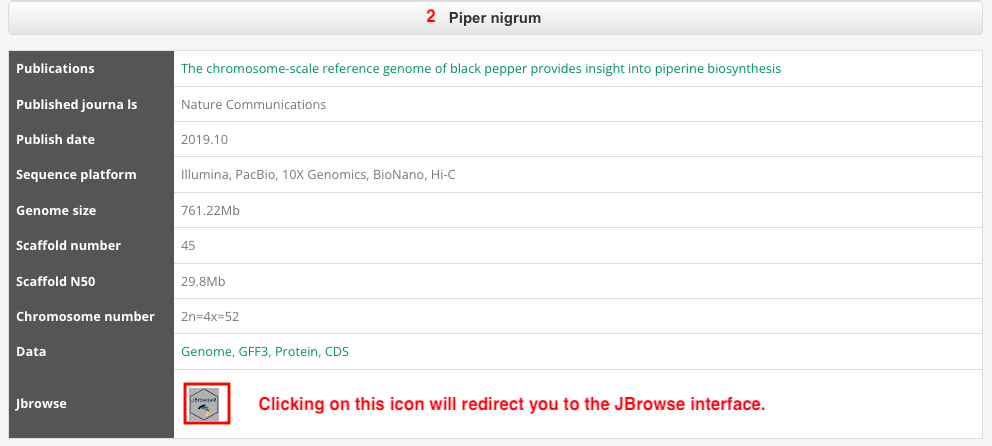The width and height of the screenshot is (992, 446).
Task: Select the Publish date value 2019.10
Action: [x=204, y=140]
